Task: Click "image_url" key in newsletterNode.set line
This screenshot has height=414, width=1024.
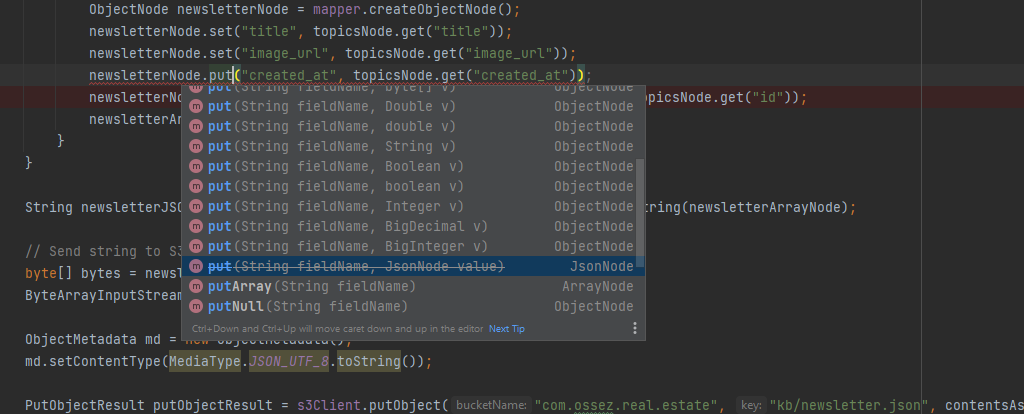Action: 284,54
